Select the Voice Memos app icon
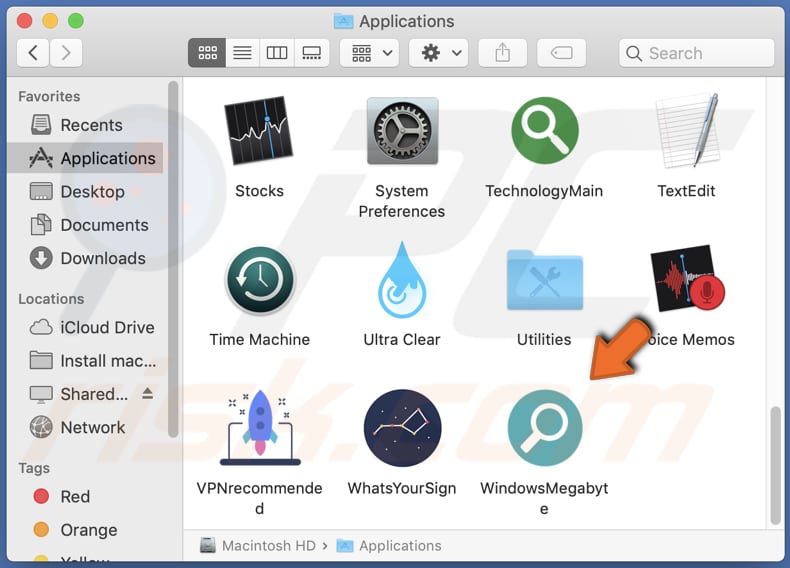 pos(687,279)
